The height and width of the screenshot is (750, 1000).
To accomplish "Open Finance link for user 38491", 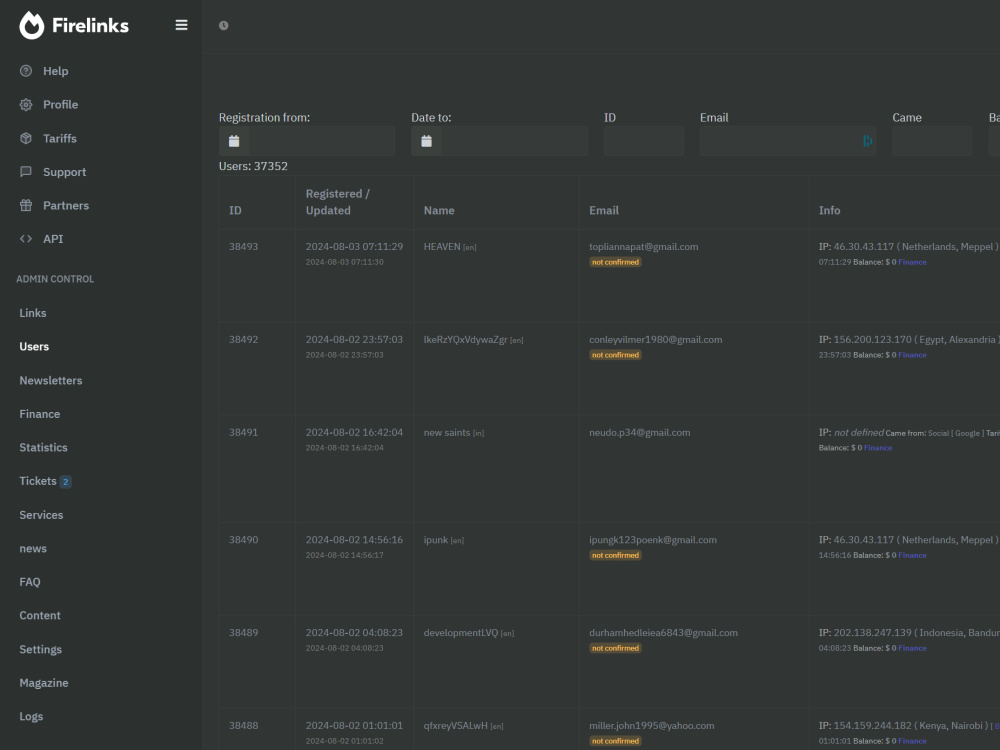I will pos(878,448).
